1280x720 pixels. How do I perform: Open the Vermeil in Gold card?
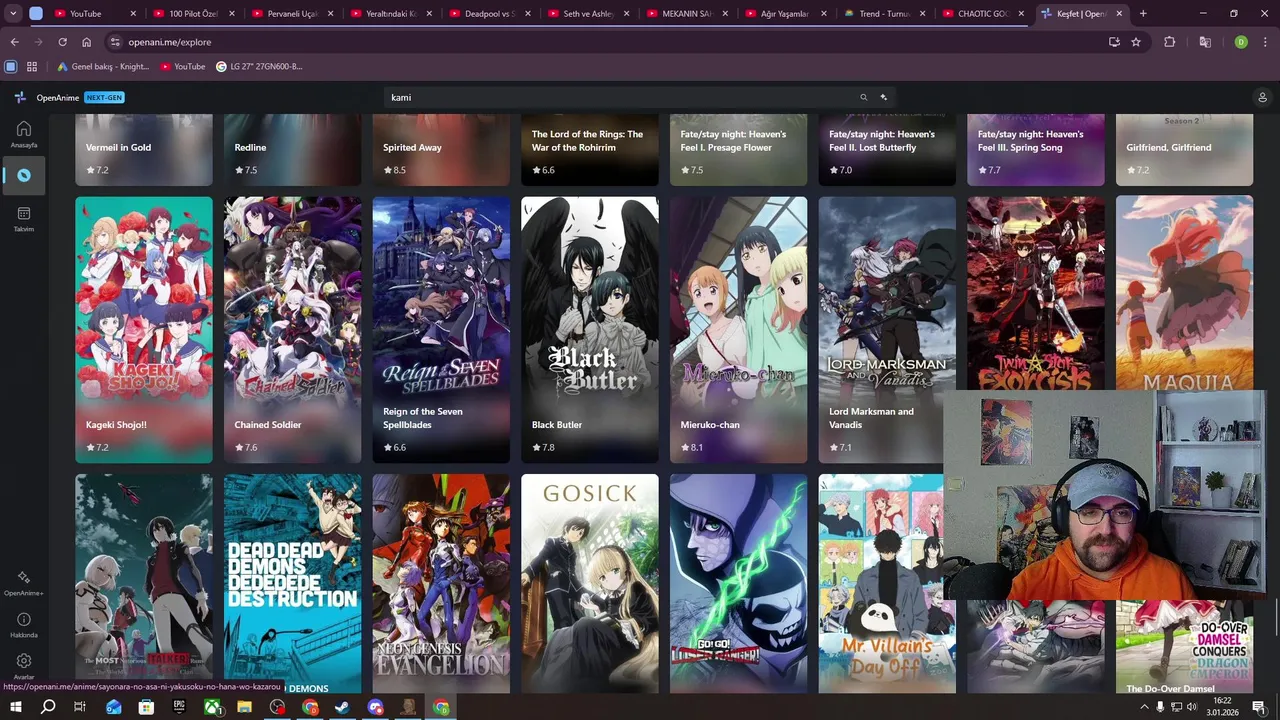(144, 150)
